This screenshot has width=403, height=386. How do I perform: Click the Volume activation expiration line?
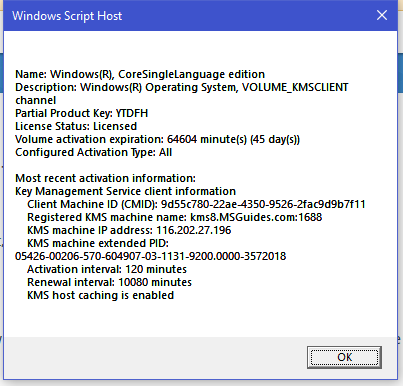pyautogui.click(x=157, y=139)
